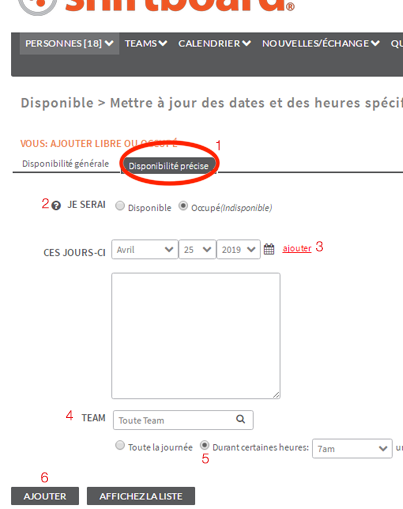Select the Occupé (Indisponible) radio button
This screenshot has height=509, width=403.
tap(183, 206)
